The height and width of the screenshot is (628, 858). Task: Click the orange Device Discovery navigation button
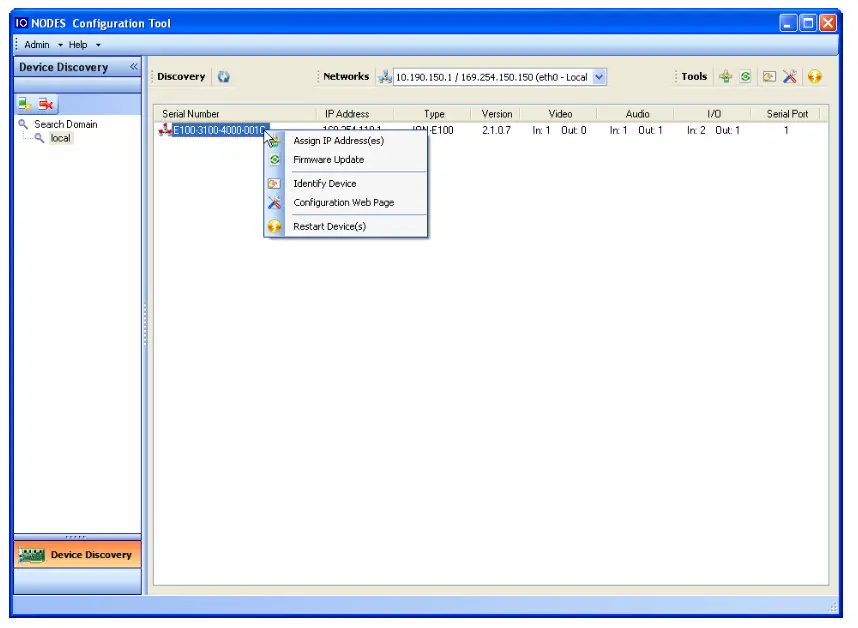(78, 555)
